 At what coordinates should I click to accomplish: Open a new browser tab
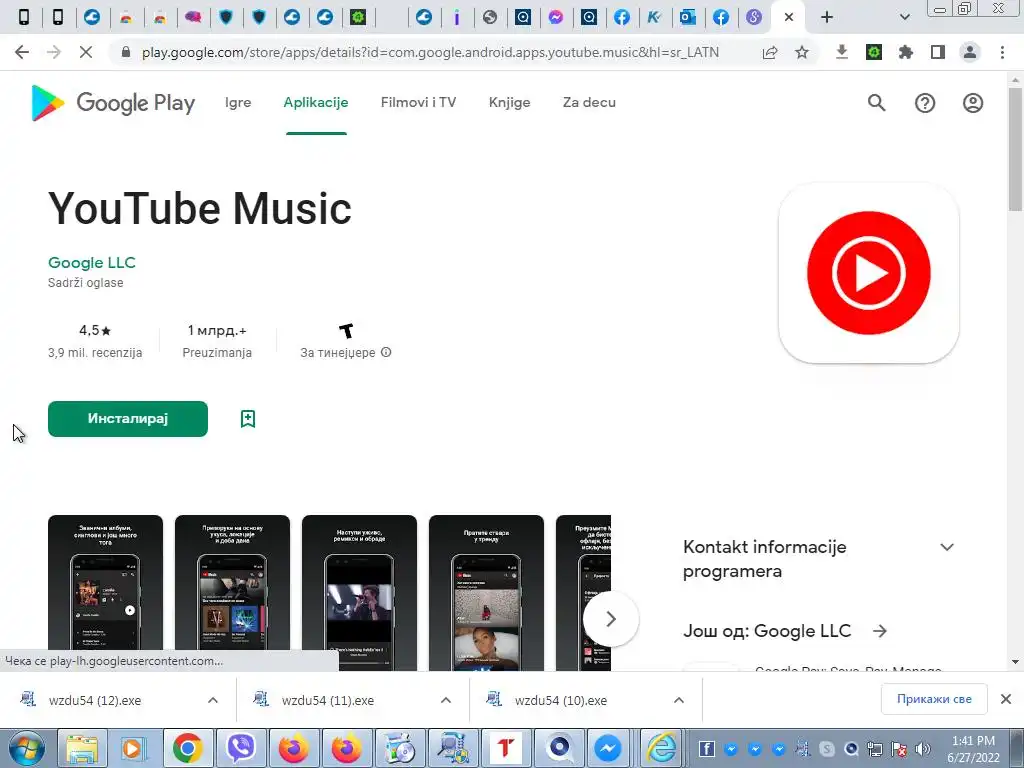pos(827,18)
